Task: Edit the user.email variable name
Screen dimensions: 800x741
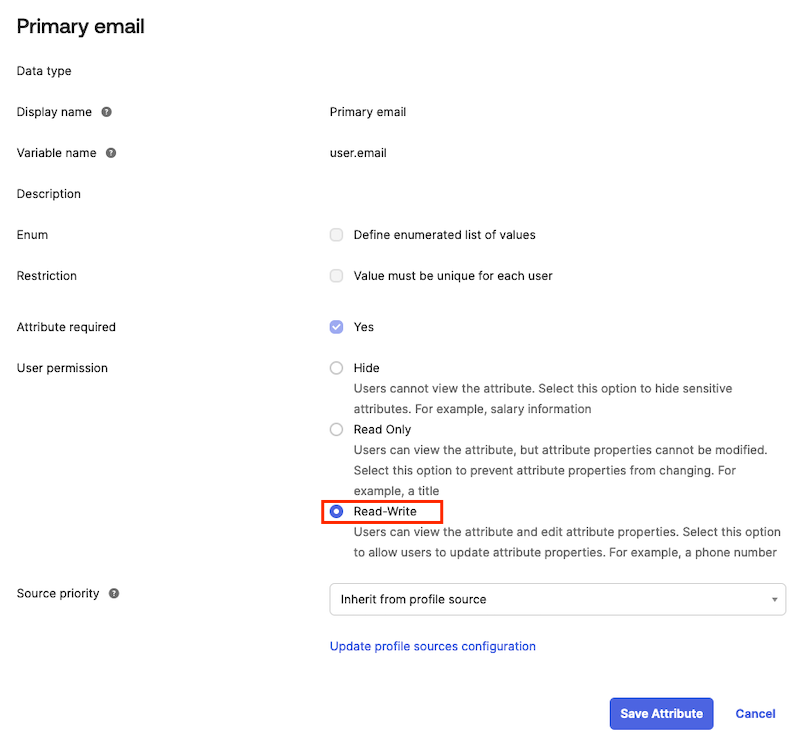Action: (x=358, y=153)
